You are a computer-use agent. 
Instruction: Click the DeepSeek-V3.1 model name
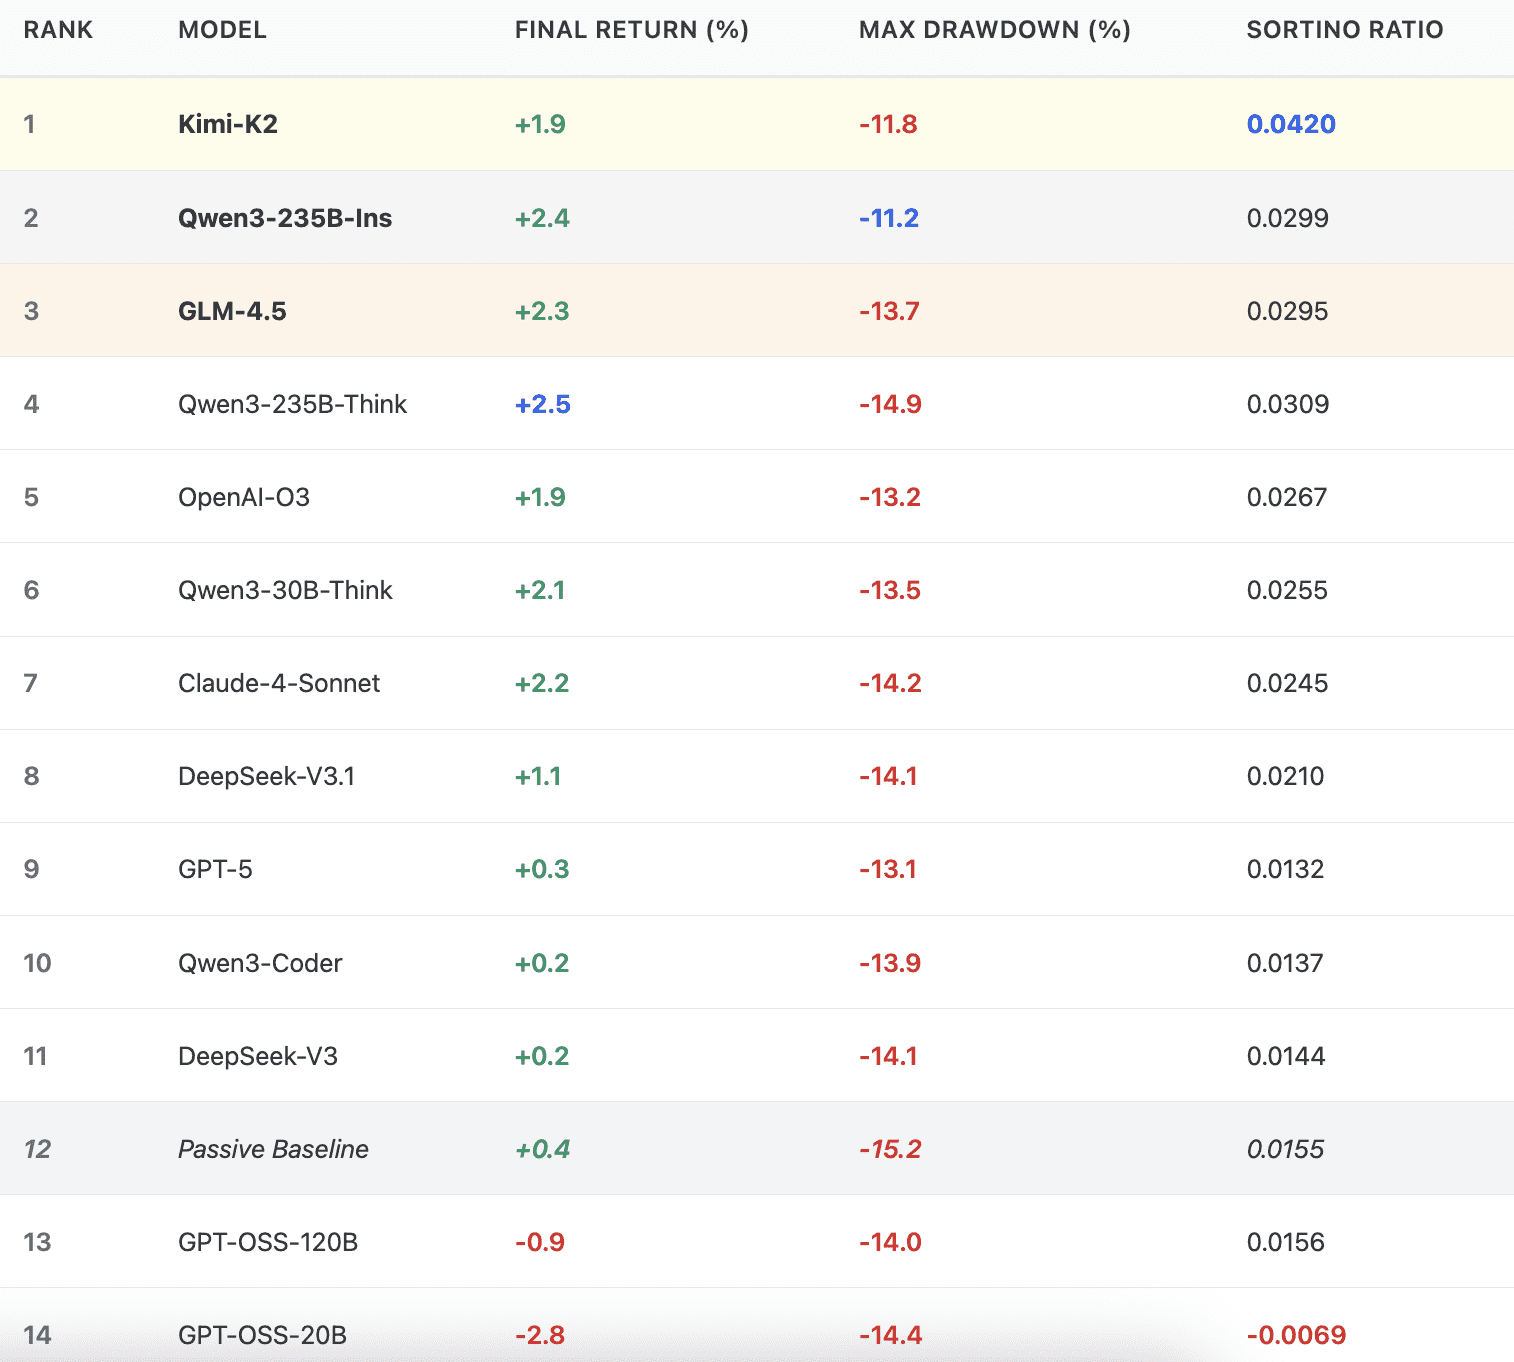[266, 776]
